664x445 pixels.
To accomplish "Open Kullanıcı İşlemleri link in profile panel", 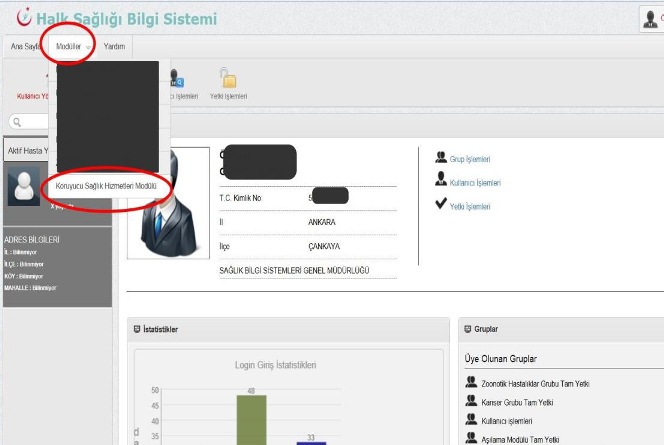I will click(x=475, y=182).
